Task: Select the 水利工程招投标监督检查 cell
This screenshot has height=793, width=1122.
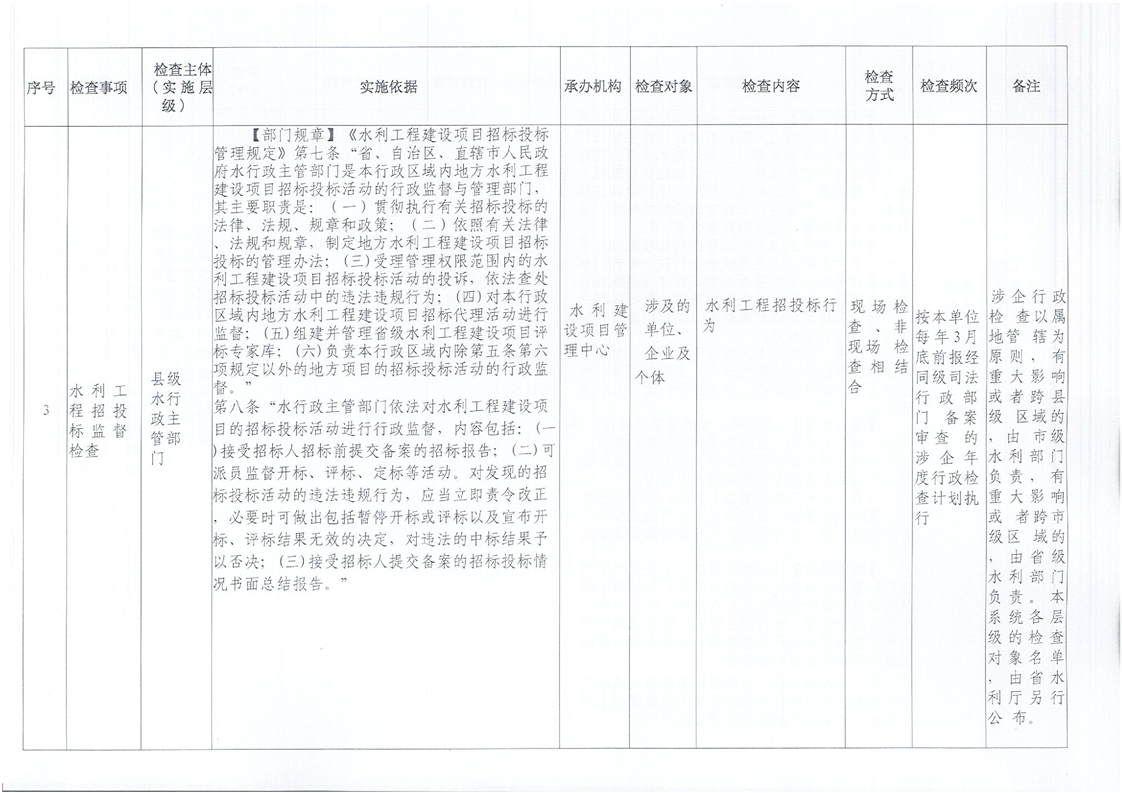Action: pyautogui.click(x=98, y=418)
